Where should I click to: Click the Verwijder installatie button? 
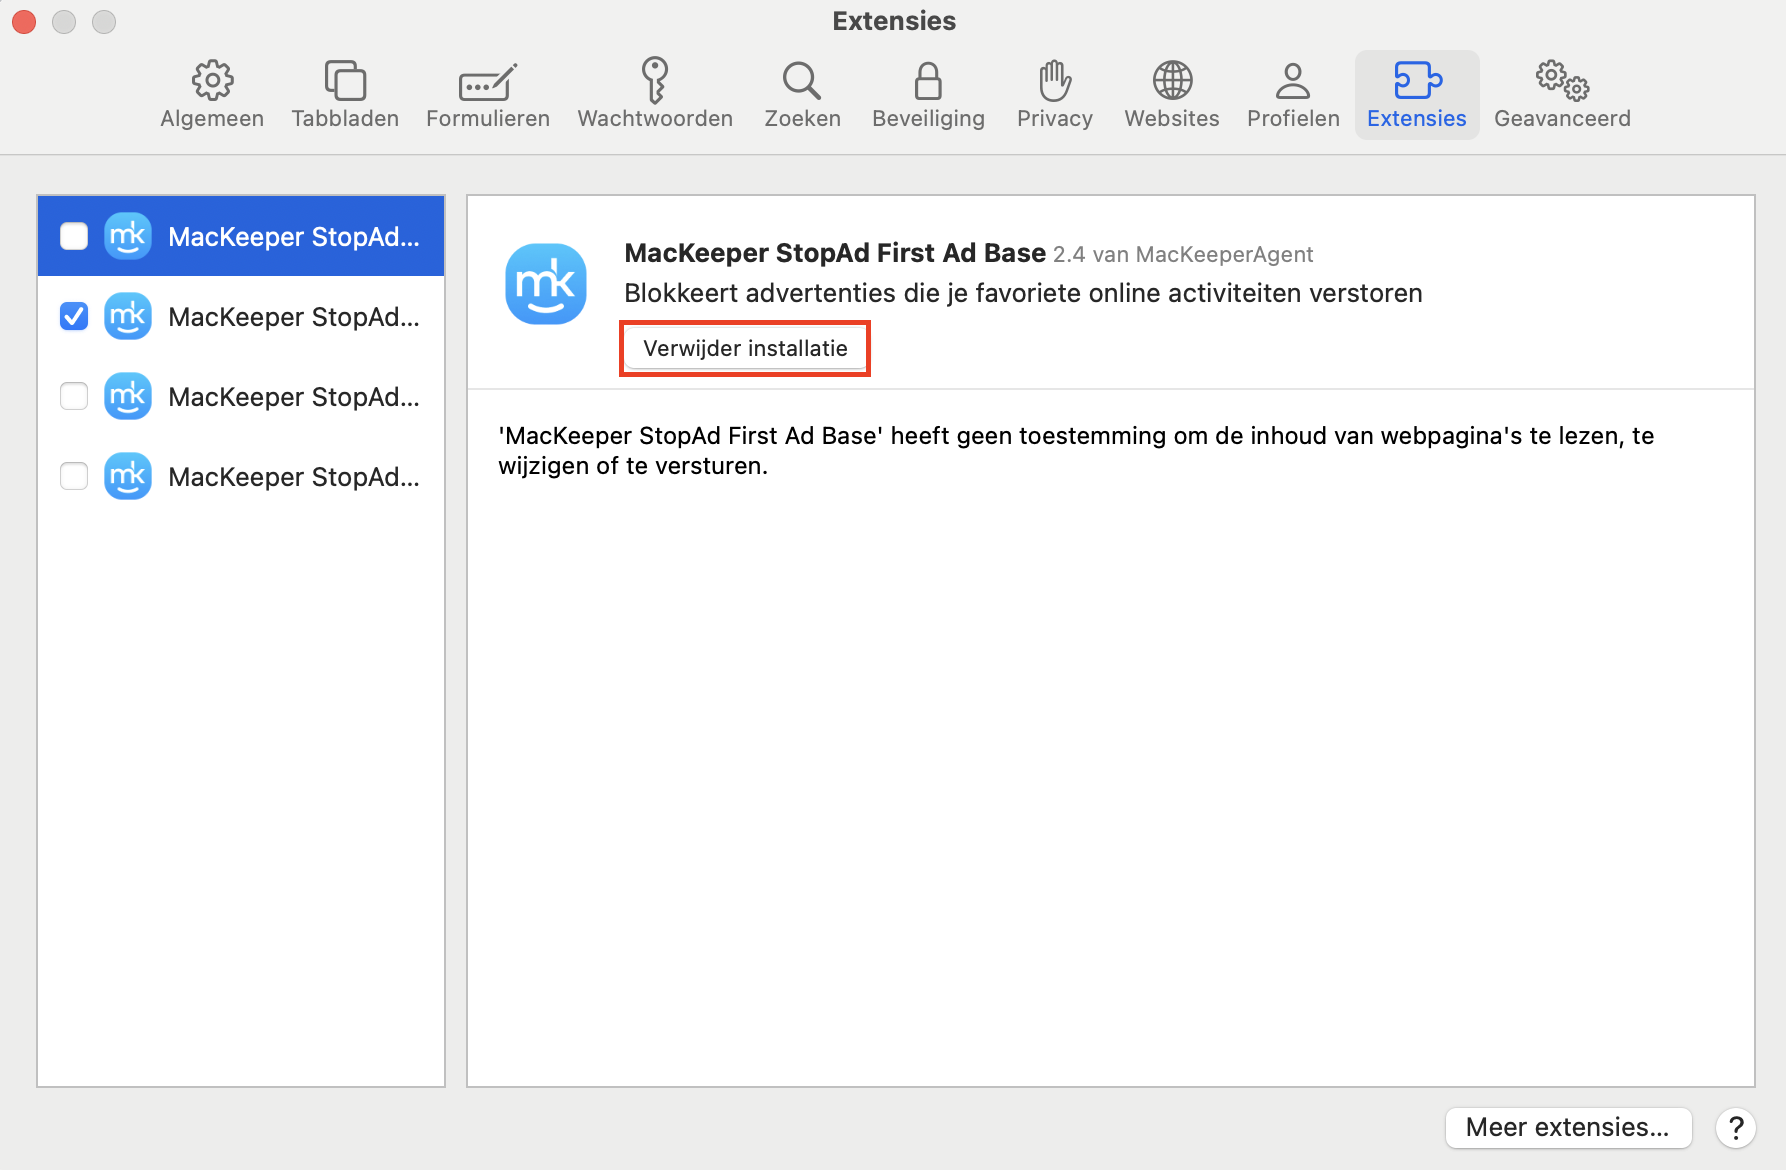pyautogui.click(x=744, y=348)
